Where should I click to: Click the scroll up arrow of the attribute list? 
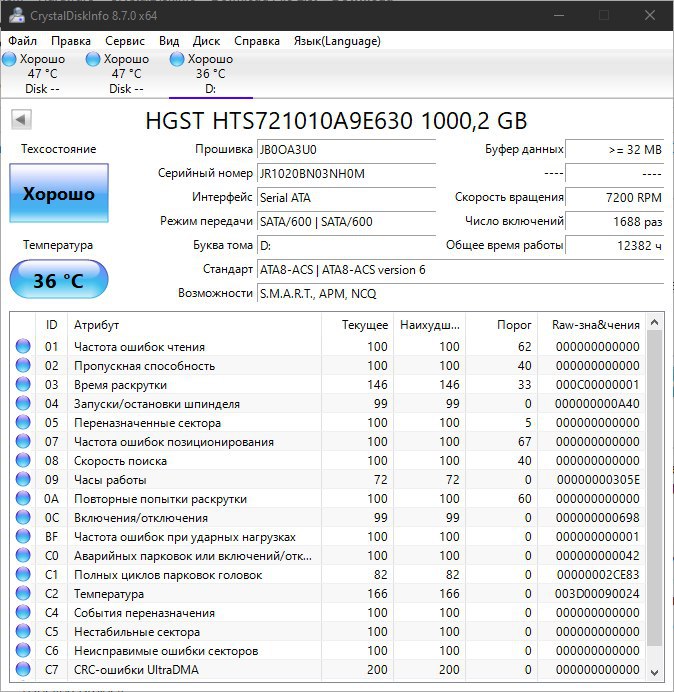tap(655, 323)
